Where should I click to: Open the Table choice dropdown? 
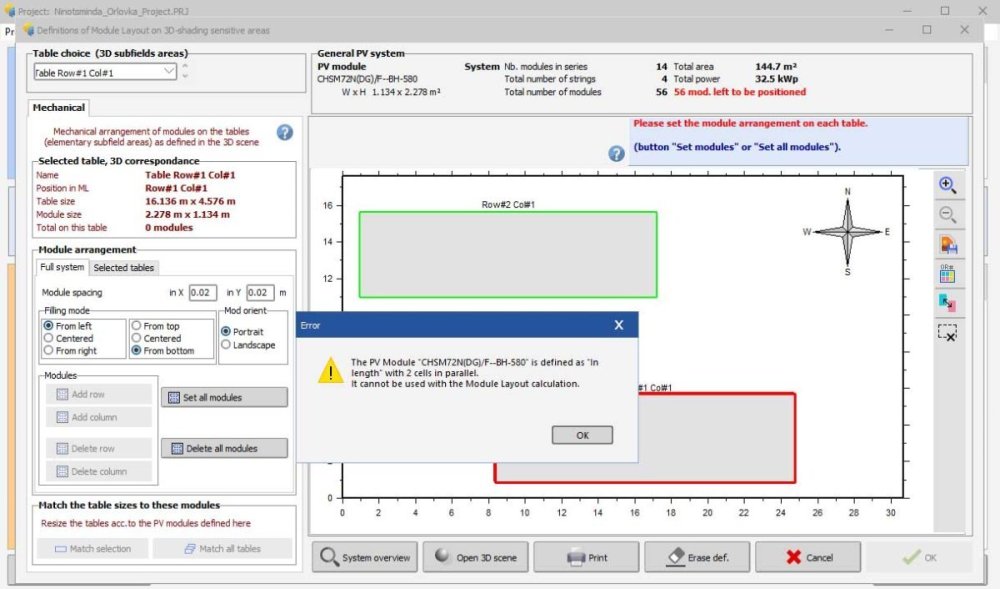pos(168,72)
